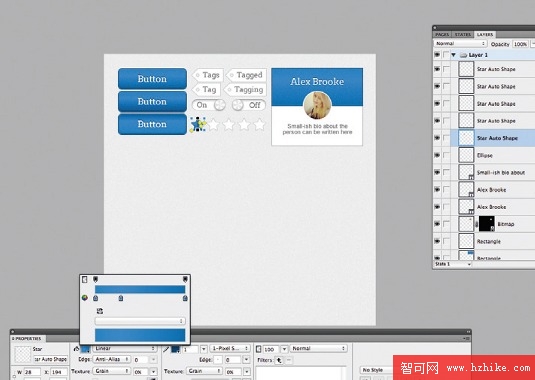Viewport: 535px width, 380px height.
Task: Switch to the States tab
Action: [x=463, y=34]
